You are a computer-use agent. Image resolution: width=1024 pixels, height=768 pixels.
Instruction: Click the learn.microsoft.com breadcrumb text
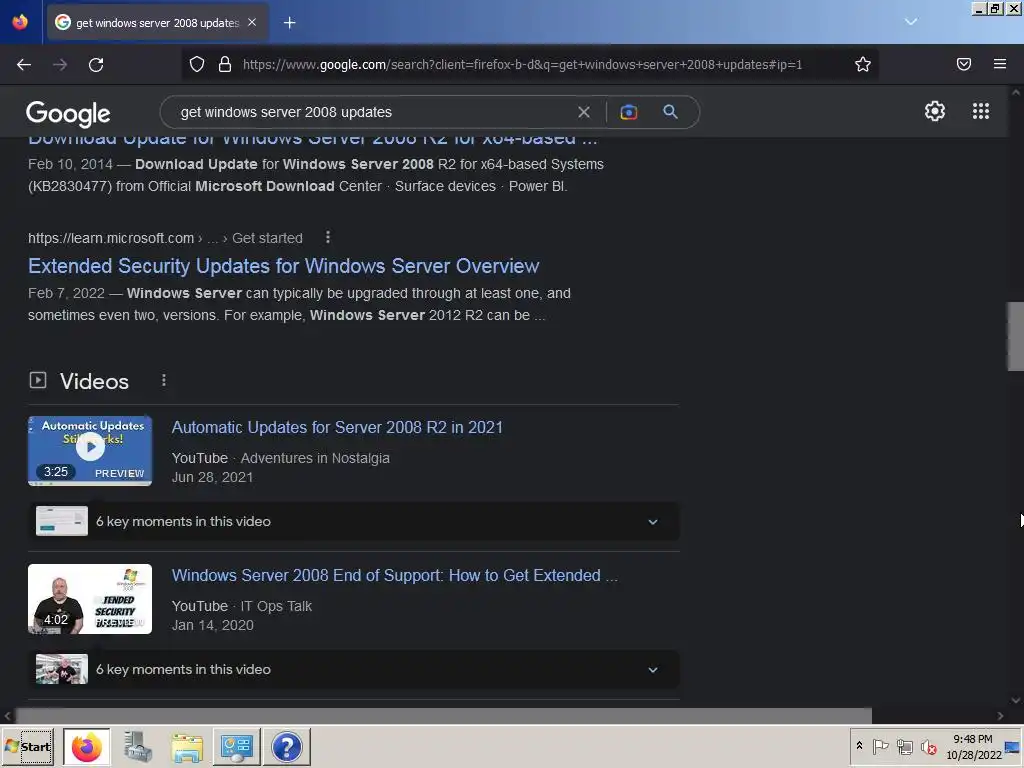coord(165,238)
